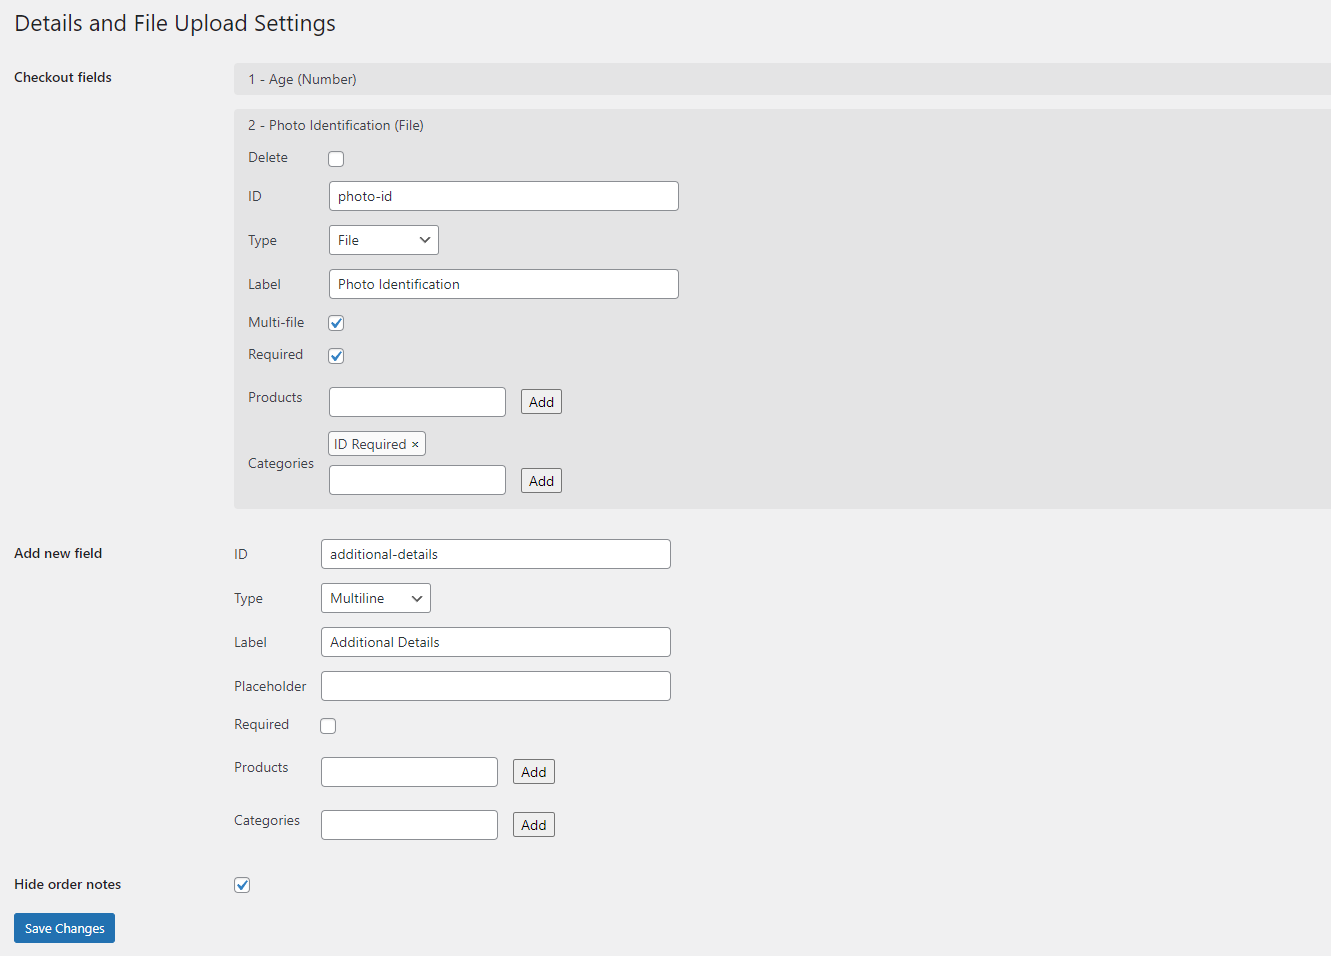Edit the Label field 'Additional Details'

(495, 642)
